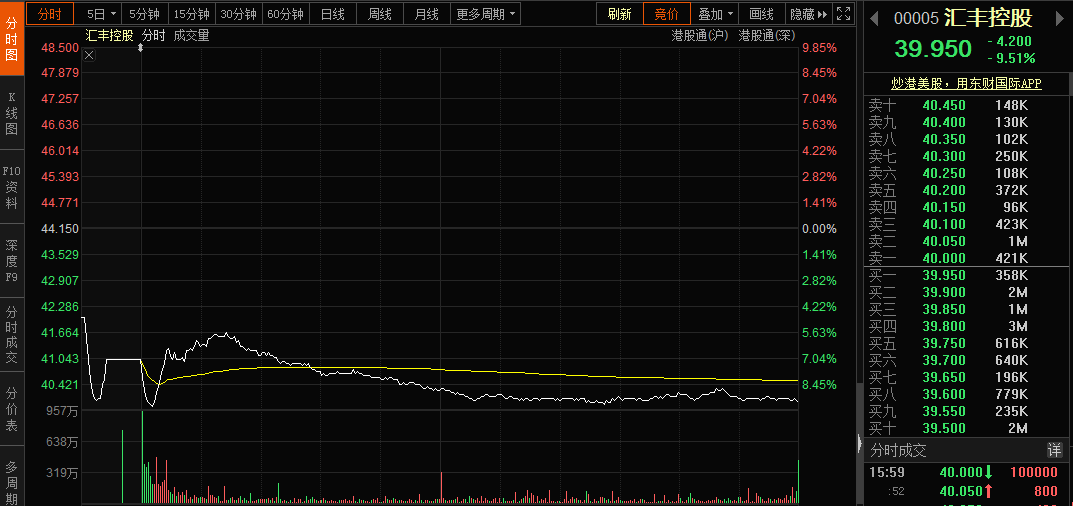This screenshot has width=1073, height=506.
Task: Show the 周线 weekly chart
Action: click(380, 14)
